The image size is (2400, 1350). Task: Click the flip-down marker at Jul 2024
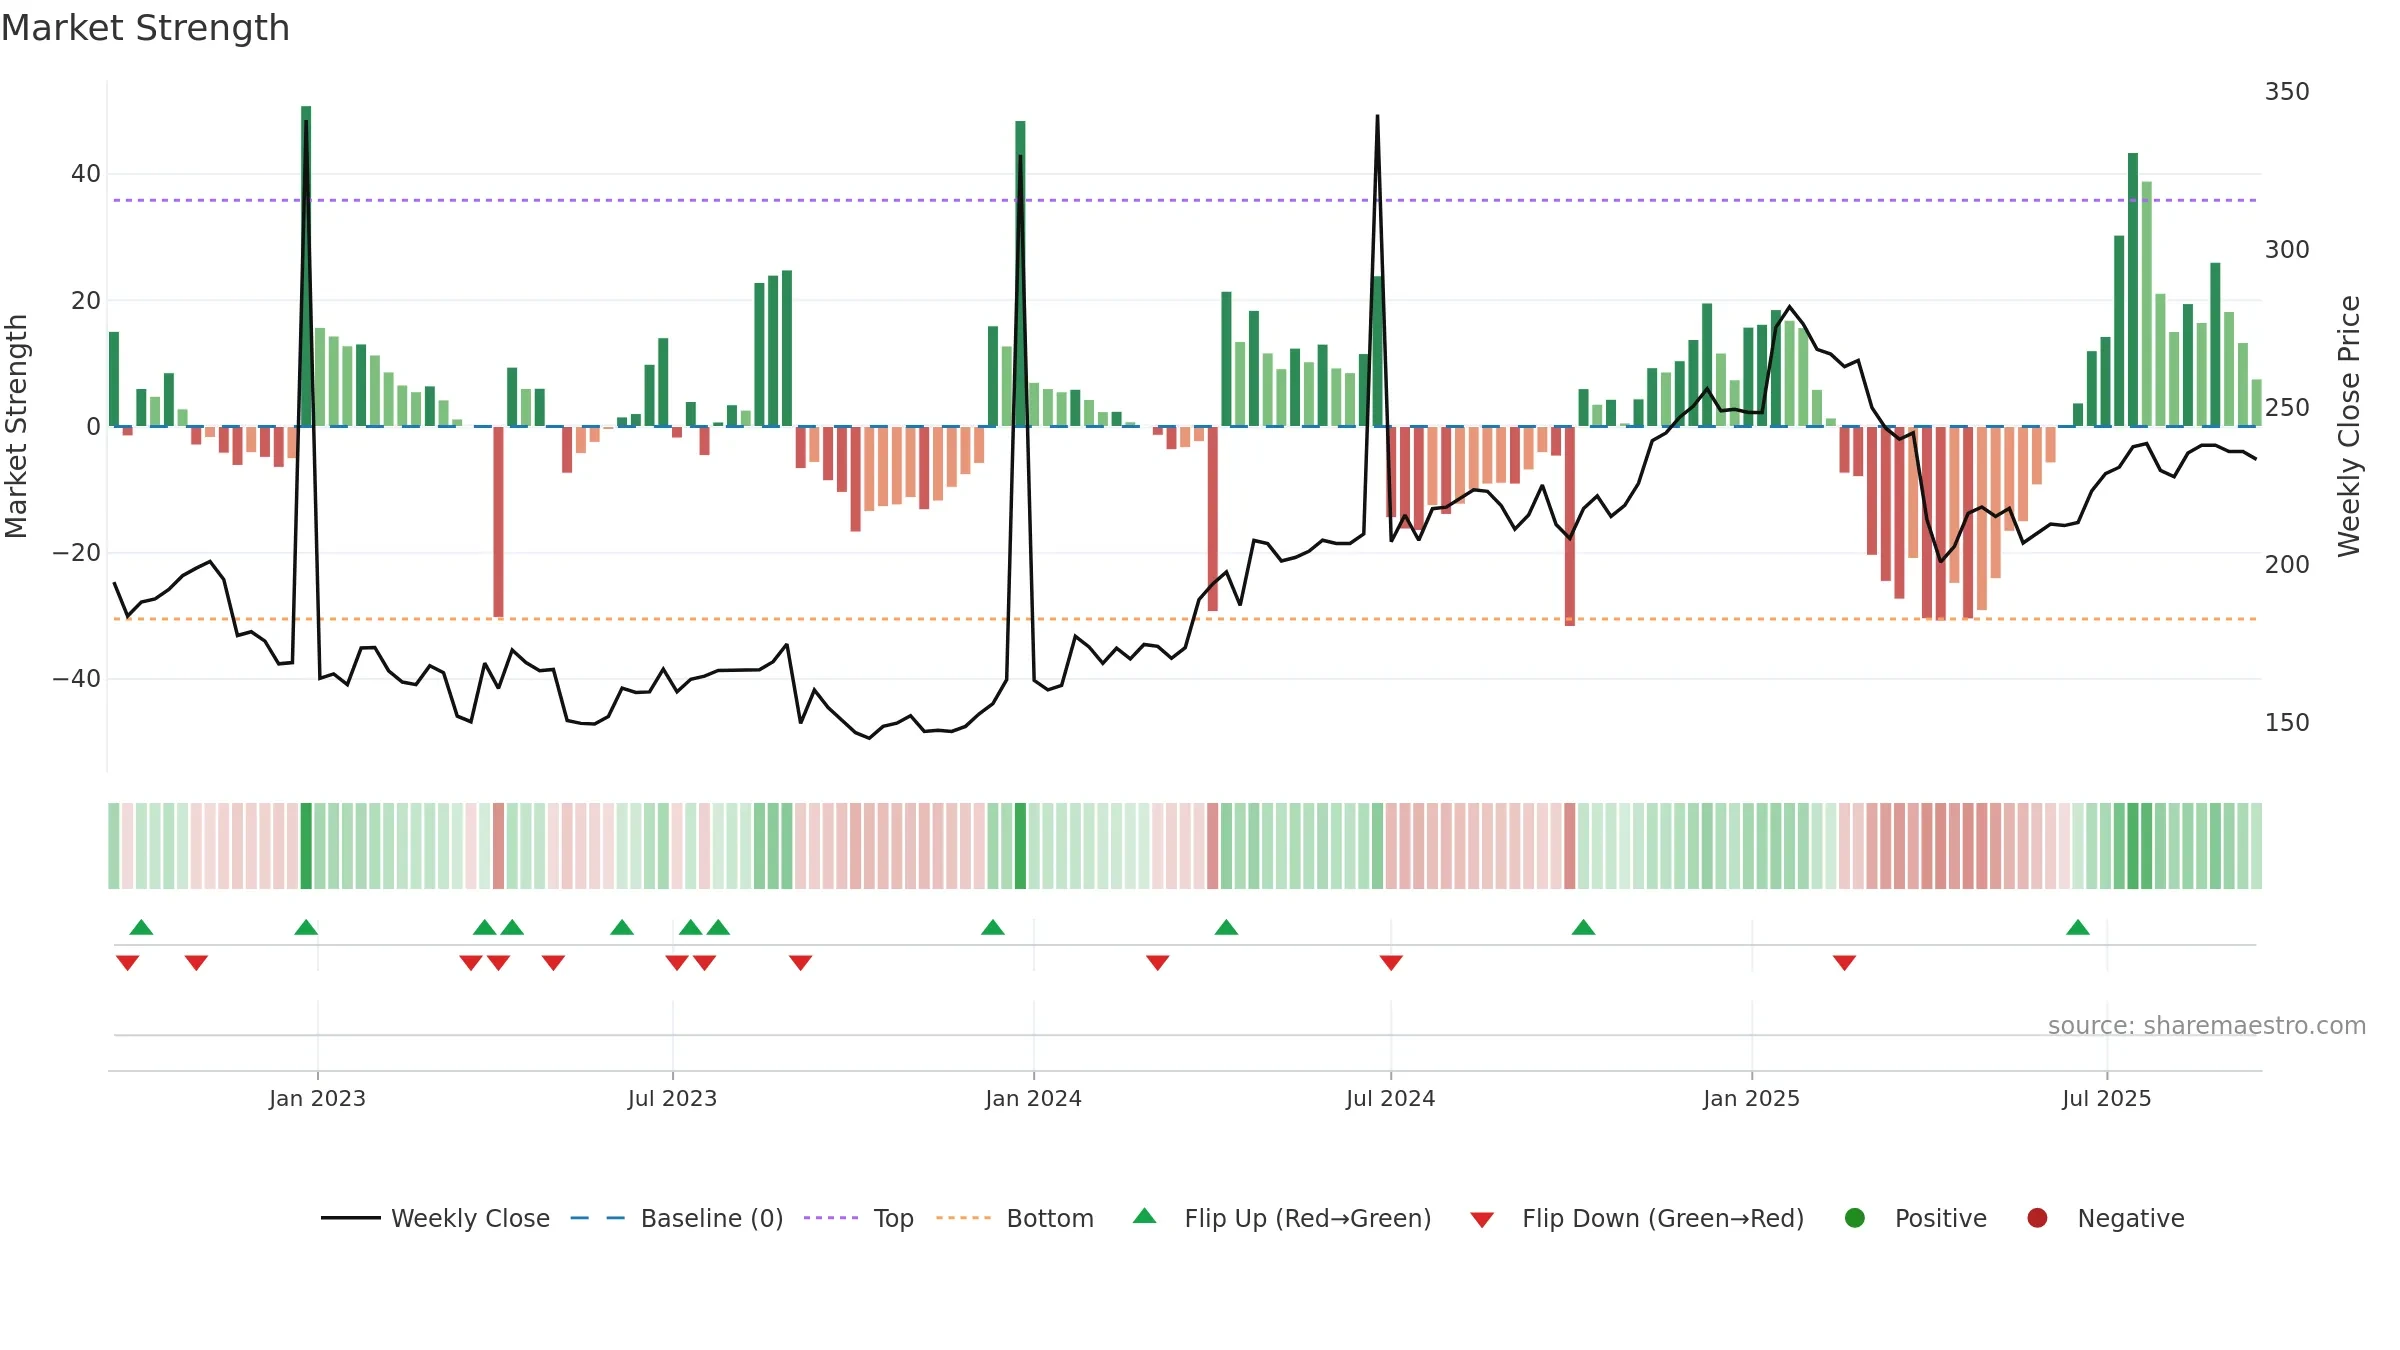click(1391, 962)
